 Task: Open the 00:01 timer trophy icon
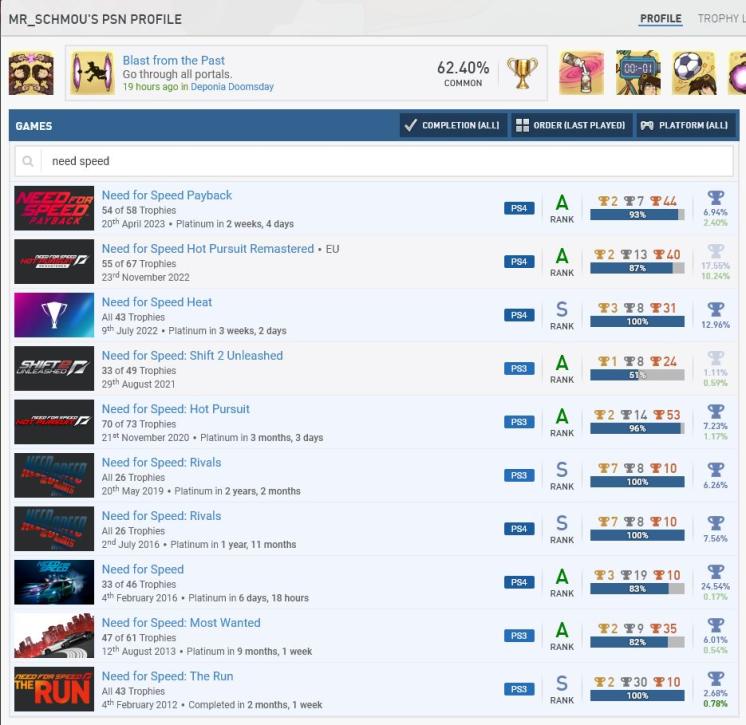[x=638, y=73]
